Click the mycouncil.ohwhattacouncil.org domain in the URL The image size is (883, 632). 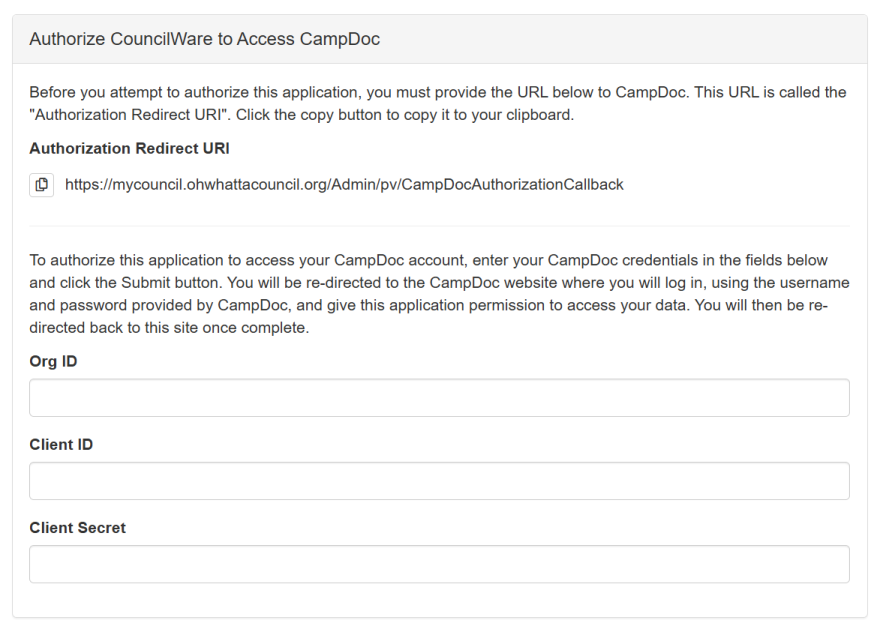point(227,185)
